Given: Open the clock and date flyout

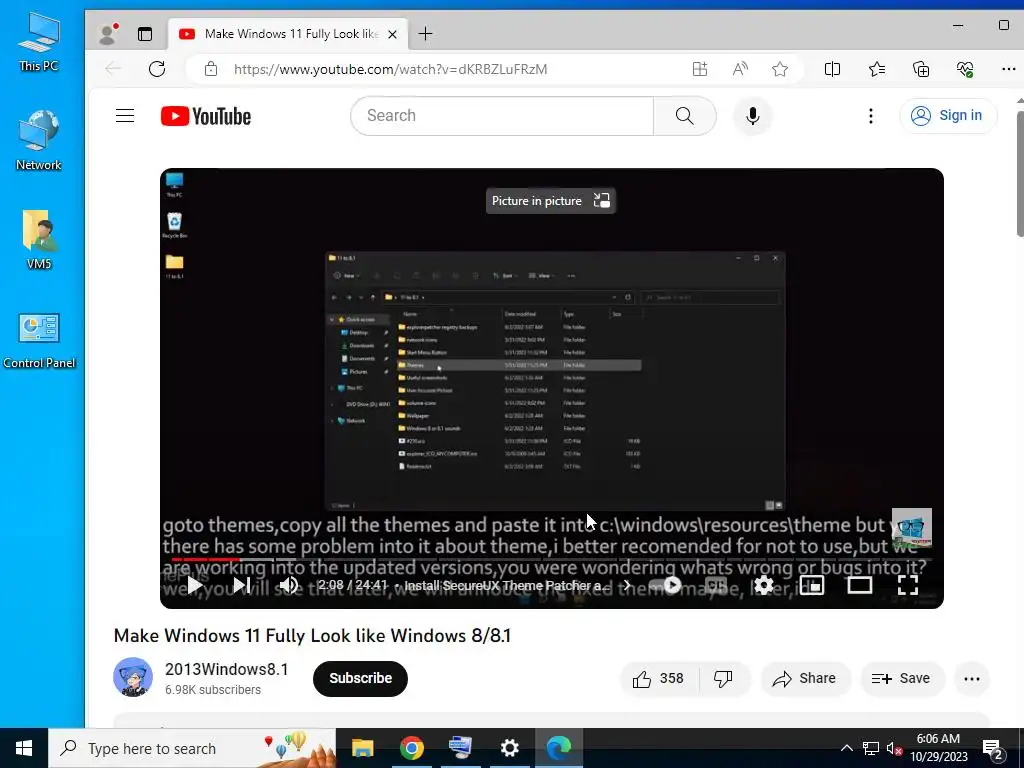Looking at the screenshot, I should (x=938, y=748).
